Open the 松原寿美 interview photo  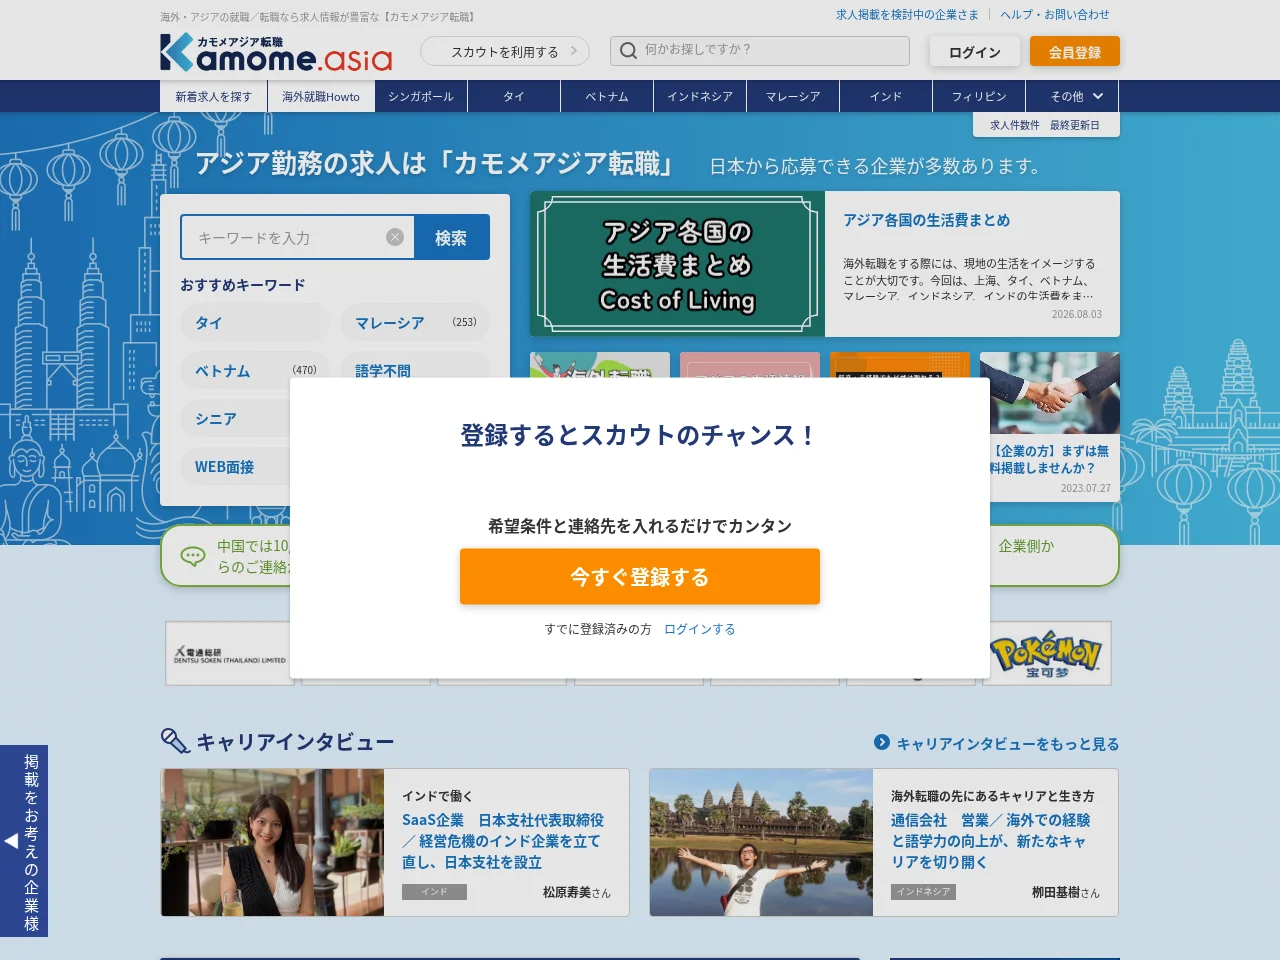[273, 842]
